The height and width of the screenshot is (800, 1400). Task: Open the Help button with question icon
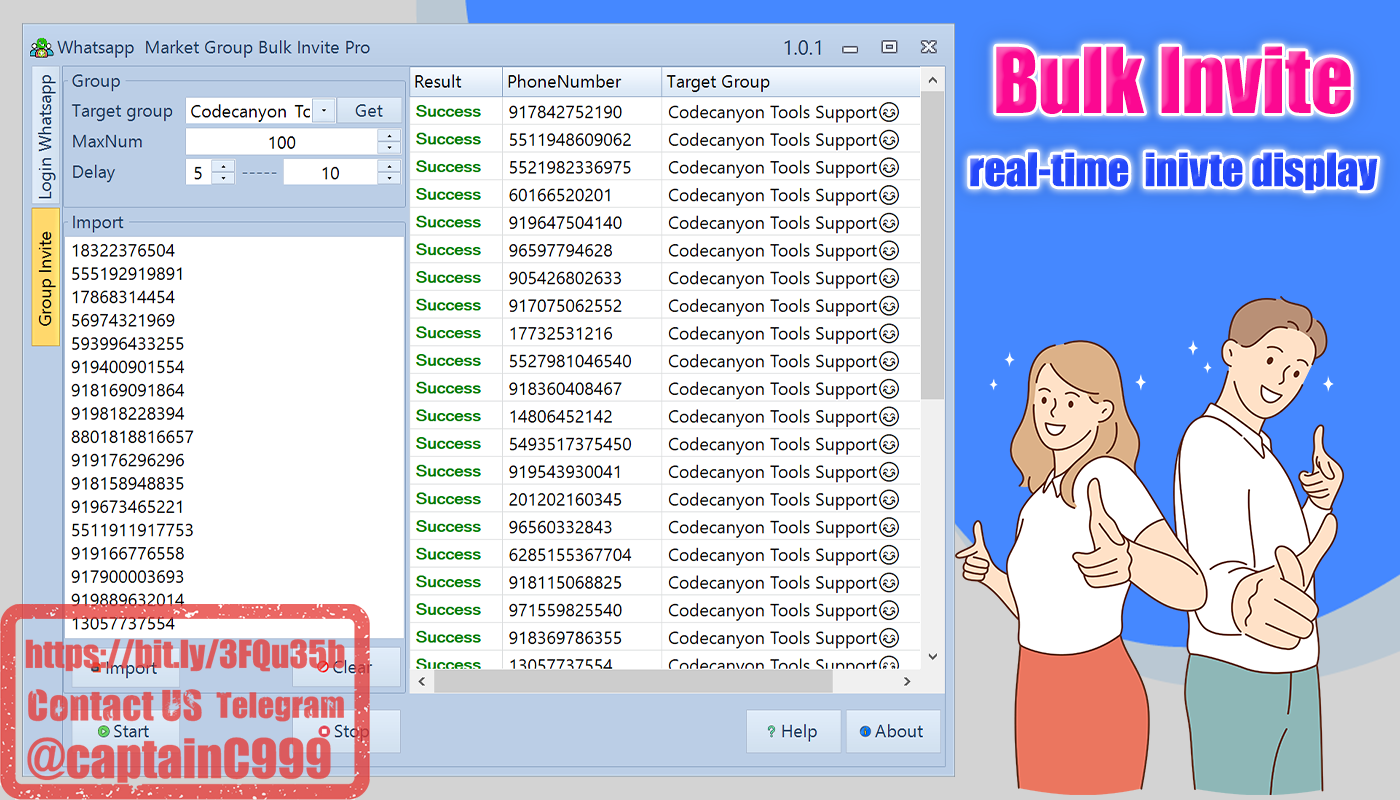pyautogui.click(x=792, y=731)
